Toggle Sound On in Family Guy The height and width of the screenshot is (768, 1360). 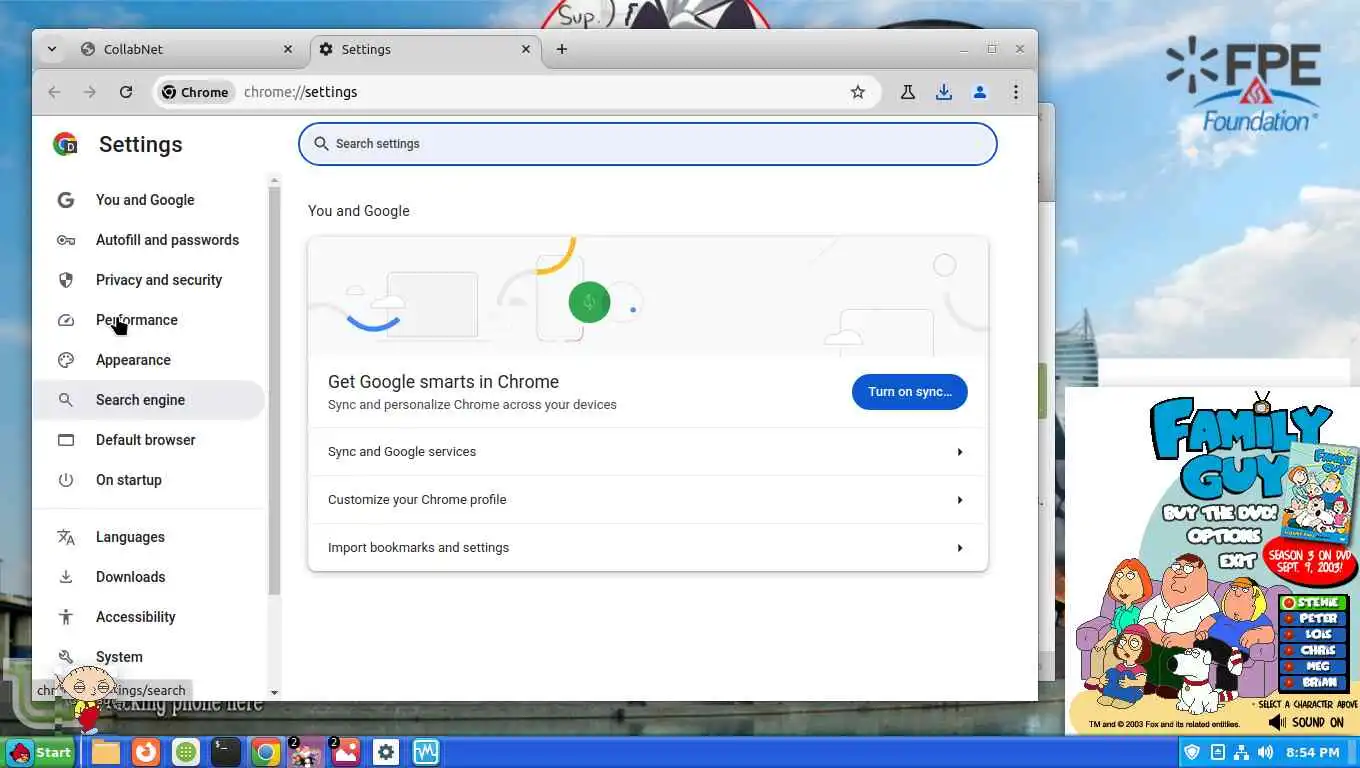pos(1307,722)
